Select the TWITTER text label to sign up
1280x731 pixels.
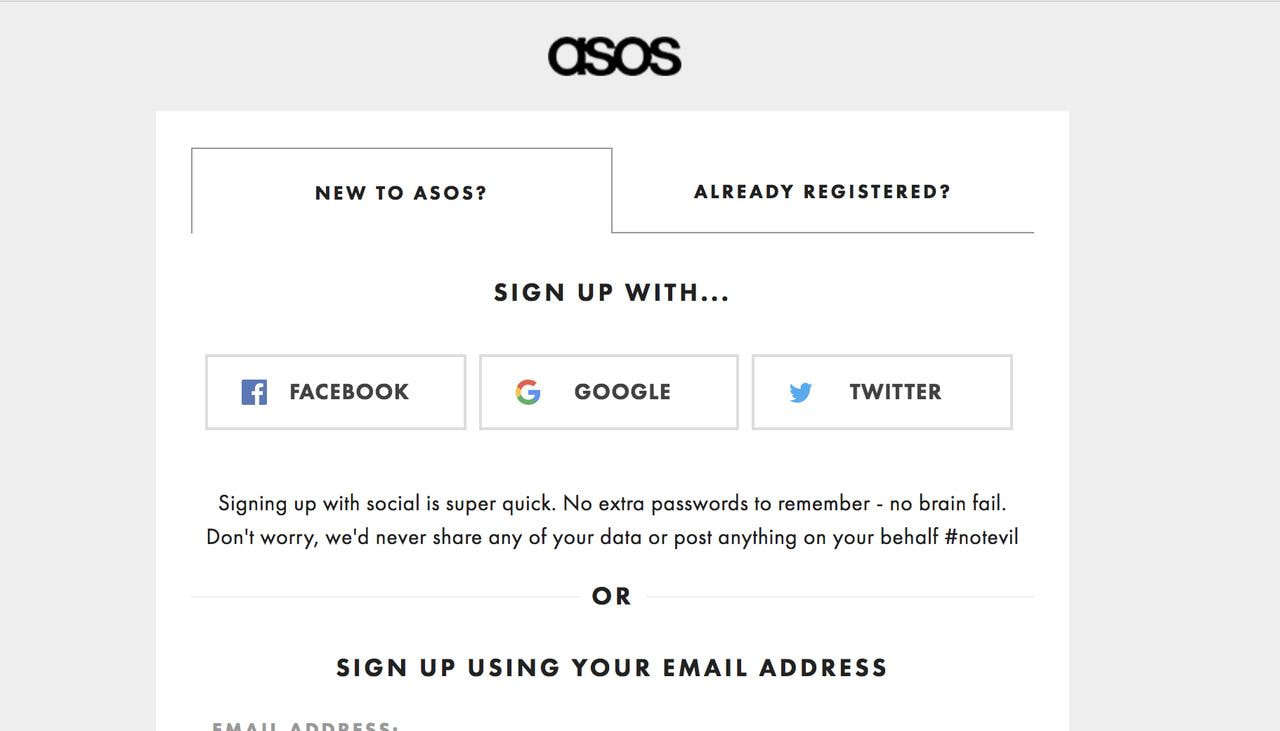895,392
